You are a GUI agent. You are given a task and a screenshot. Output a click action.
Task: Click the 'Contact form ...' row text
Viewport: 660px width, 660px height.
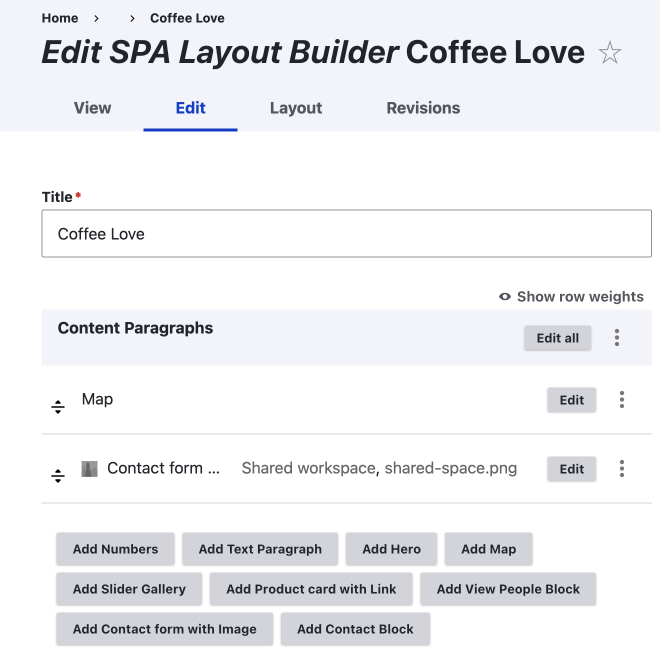point(163,468)
